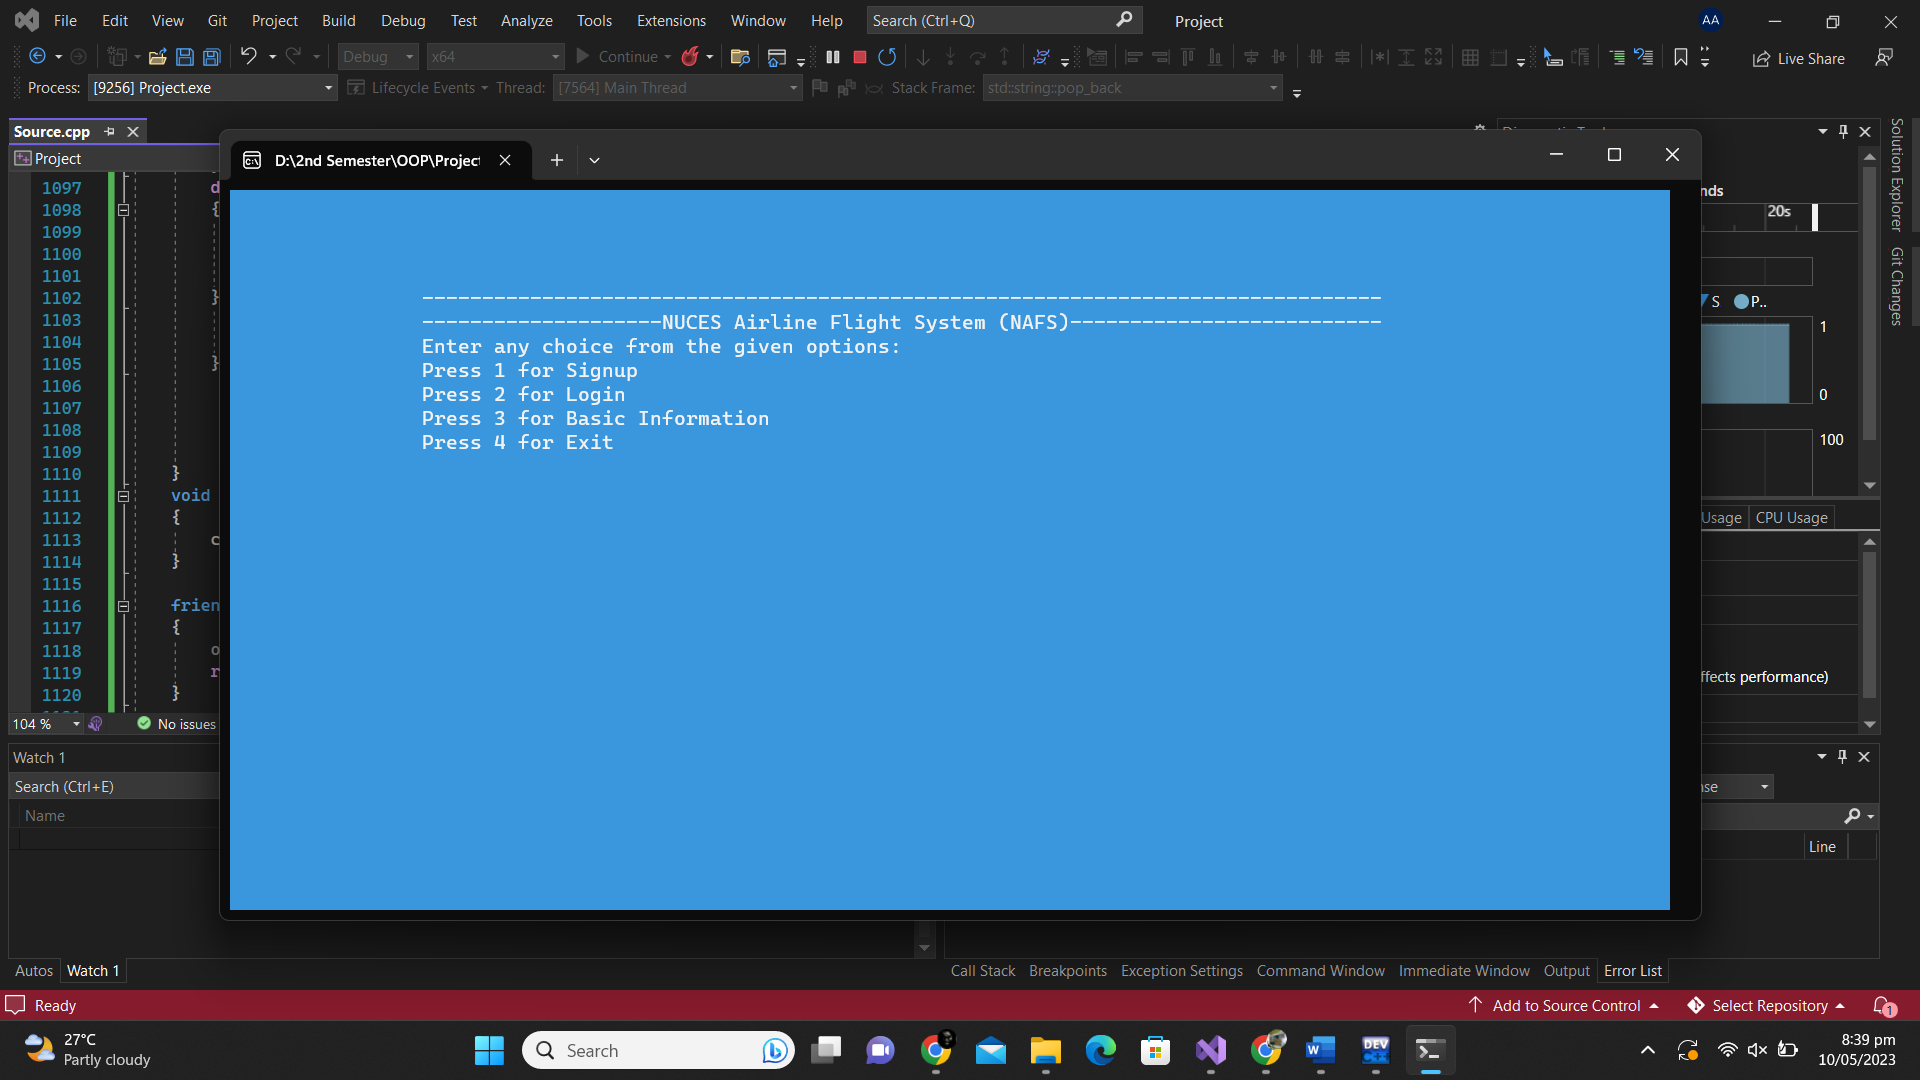The width and height of the screenshot is (1920, 1080).
Task: Collapse code block at line 1116
Action: pos(123,606)
